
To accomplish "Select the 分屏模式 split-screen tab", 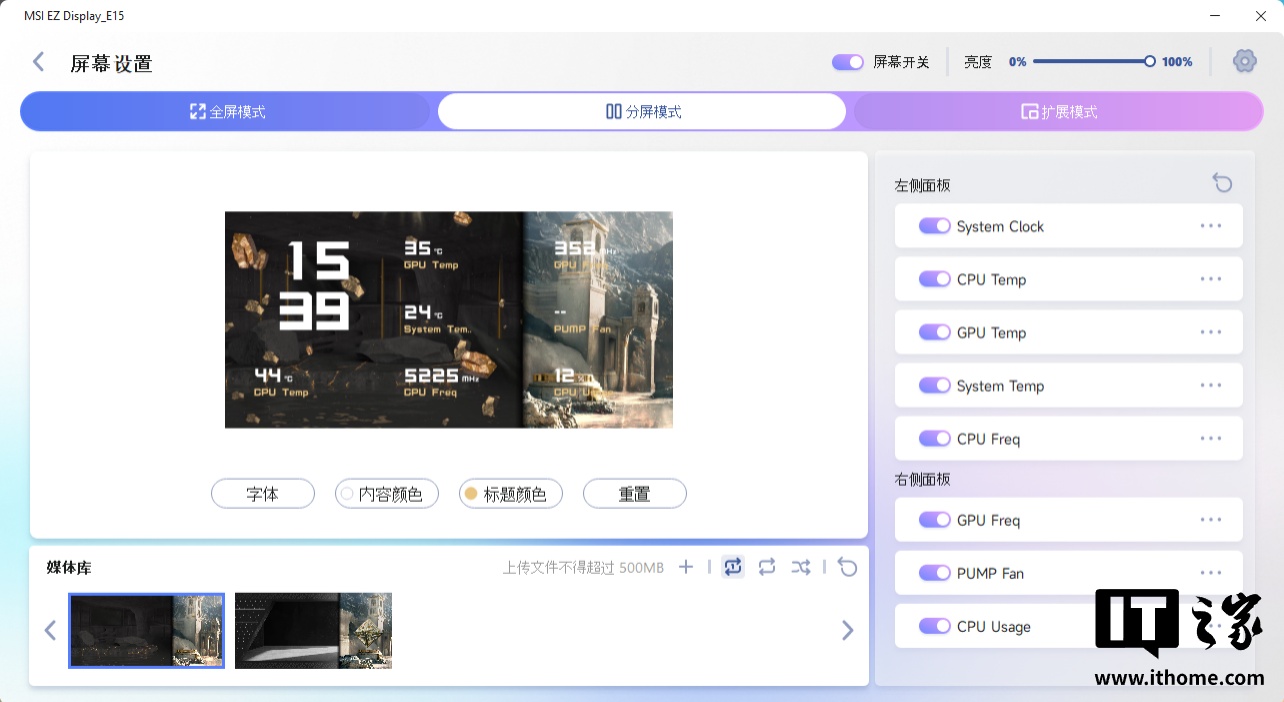I will click(642, 112).
